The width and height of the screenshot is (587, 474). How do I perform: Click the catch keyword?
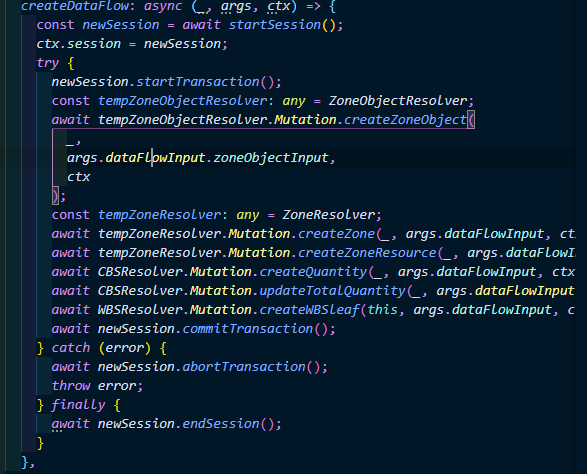71,348
